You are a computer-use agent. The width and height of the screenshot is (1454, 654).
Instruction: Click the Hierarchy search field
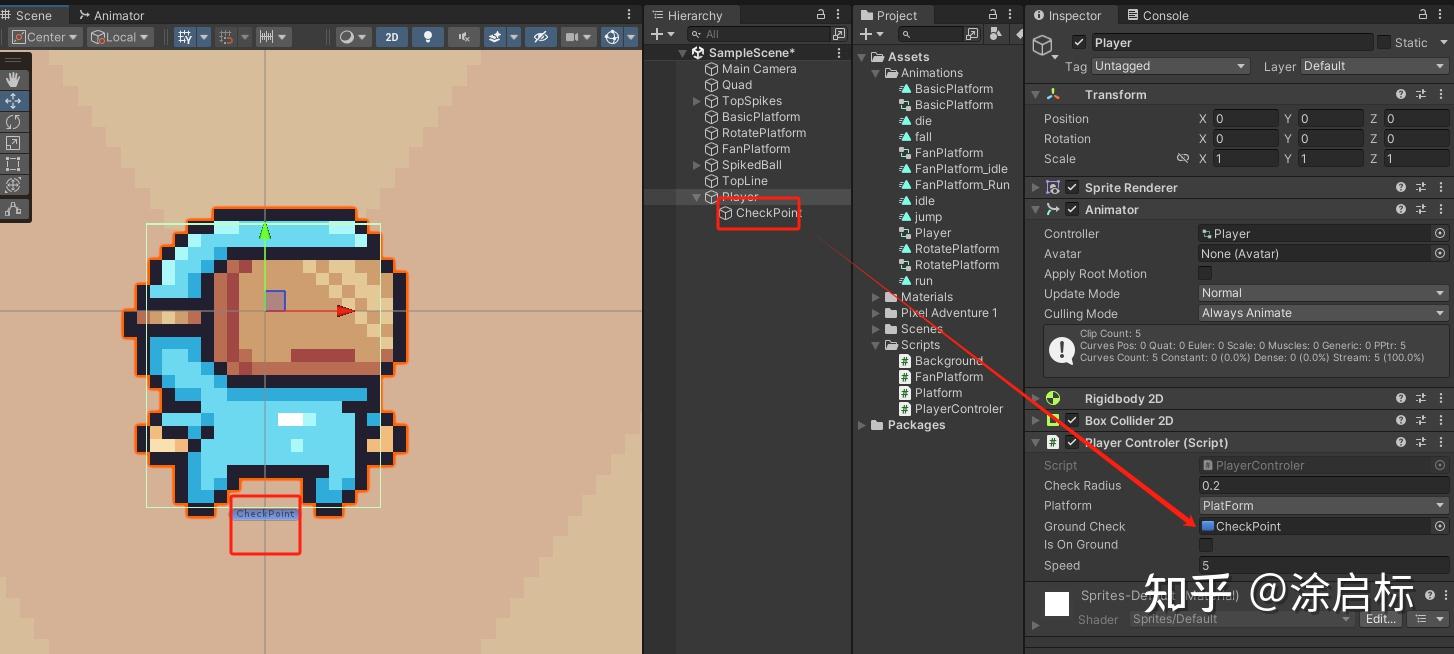759,34
